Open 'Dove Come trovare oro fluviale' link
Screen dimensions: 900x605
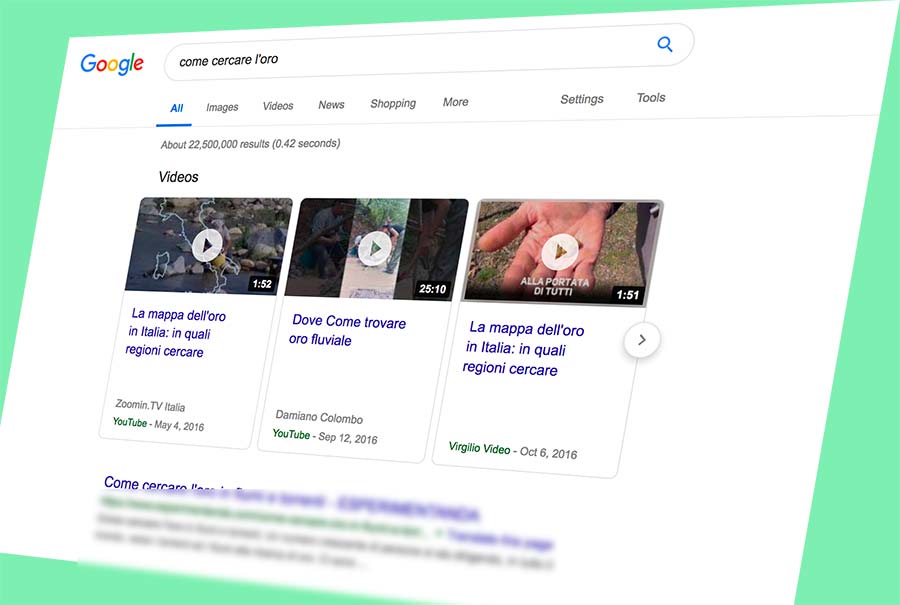347,331
